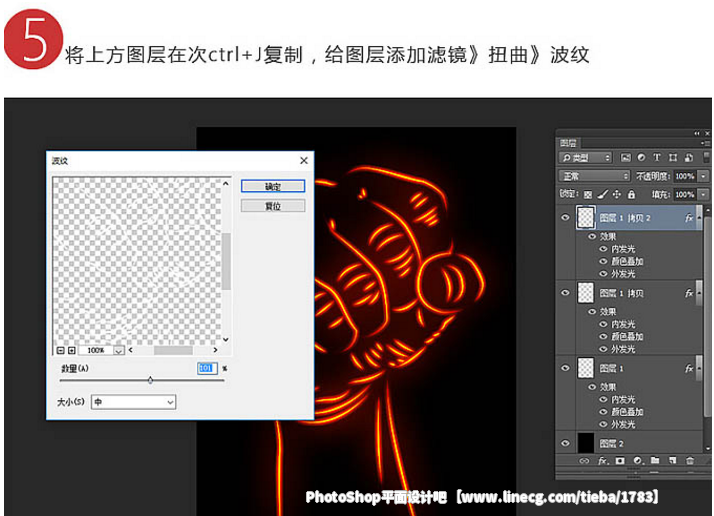Hide layer 图层 1
The height and width of the screenshot is (516, 714).
565,368
